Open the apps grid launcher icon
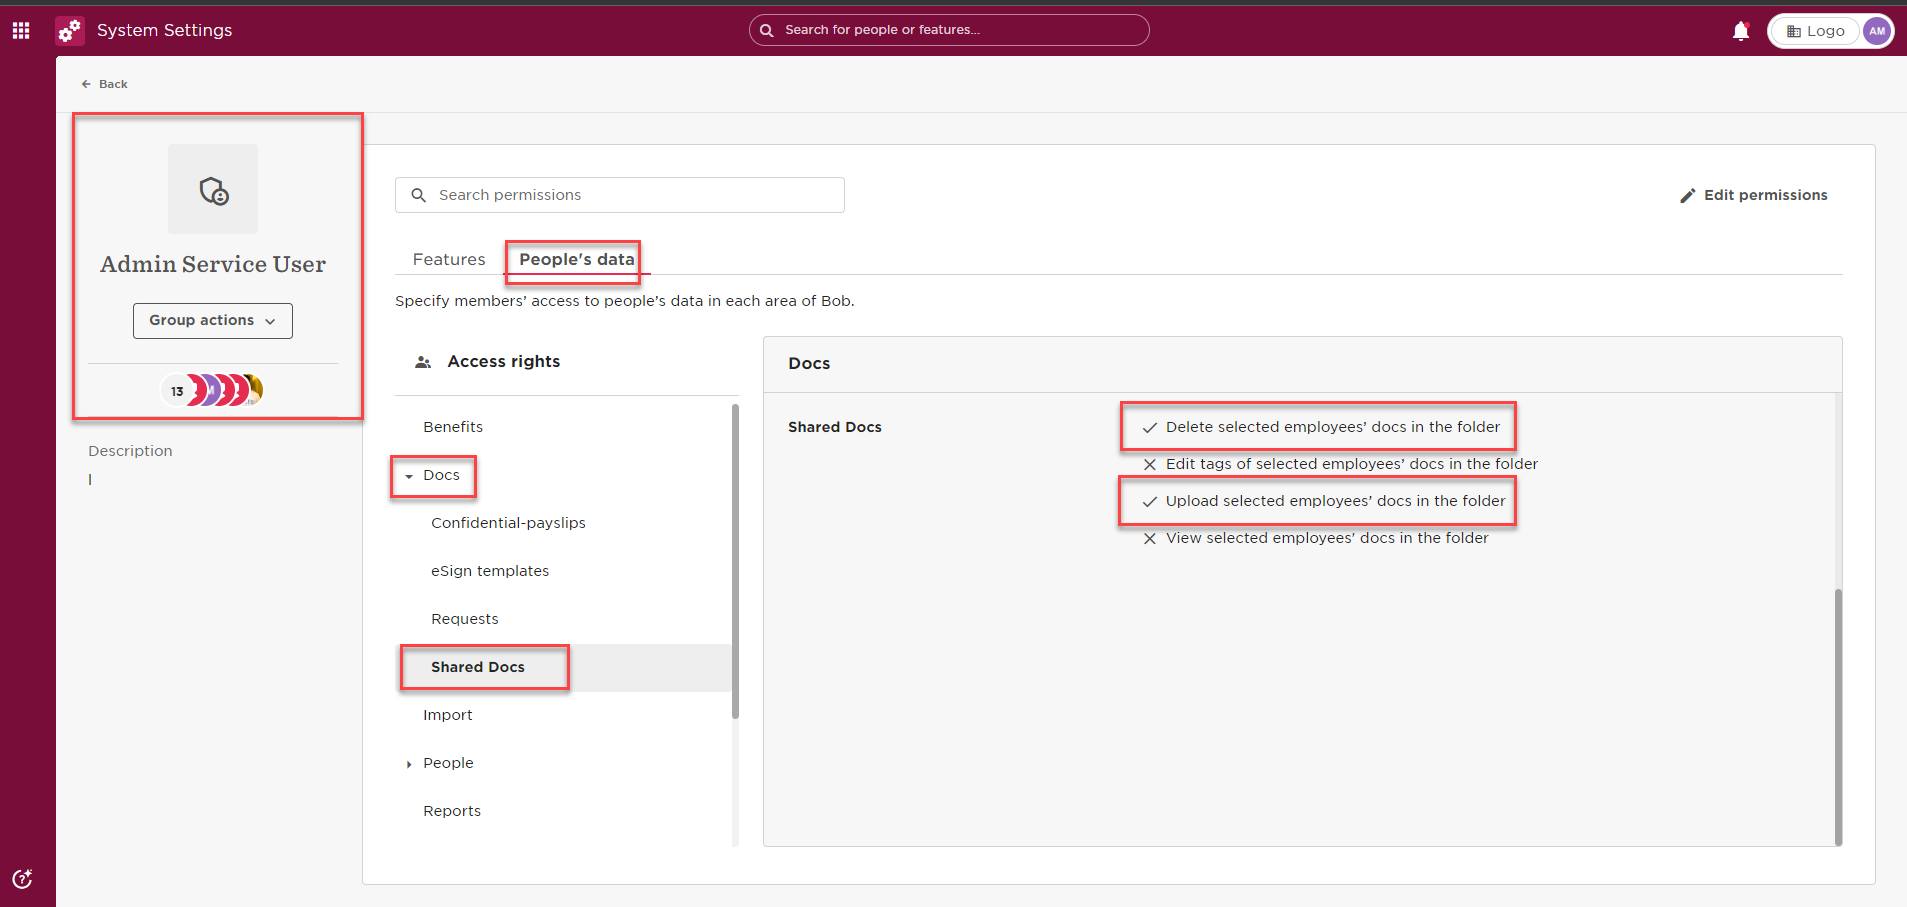 click(x=21, y=31)
